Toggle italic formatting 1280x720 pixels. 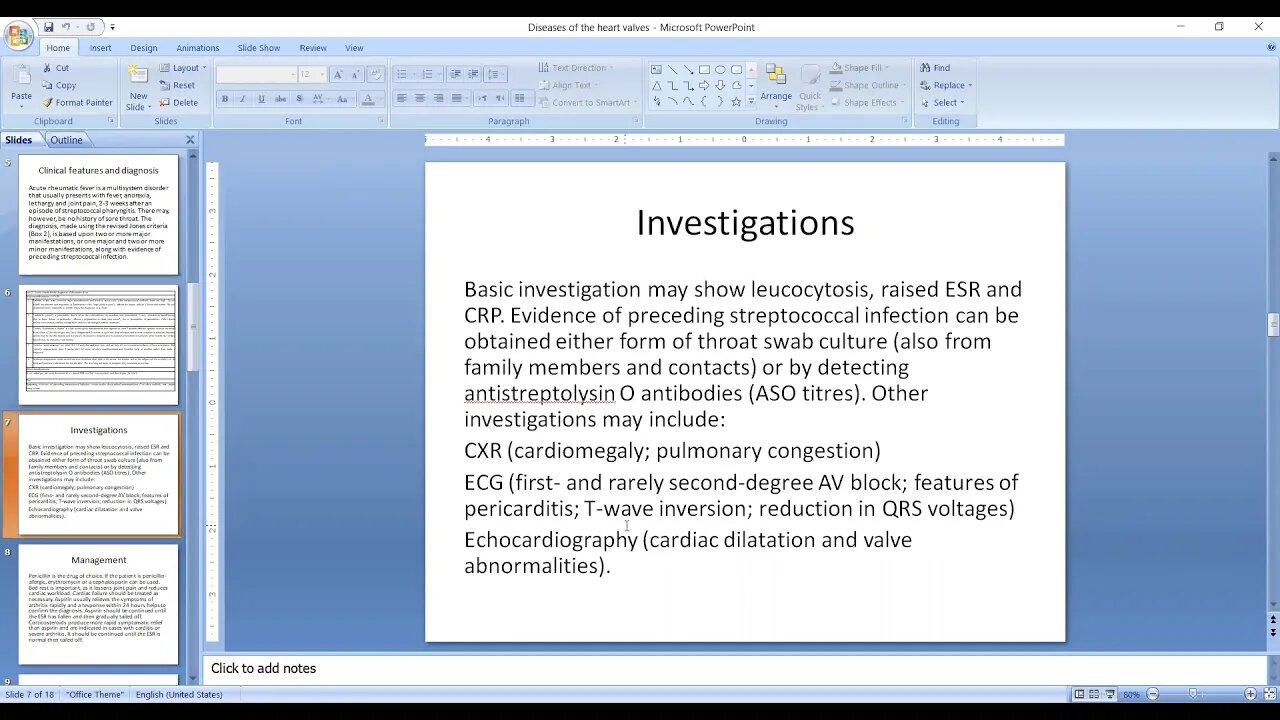[x=243, y=99]
